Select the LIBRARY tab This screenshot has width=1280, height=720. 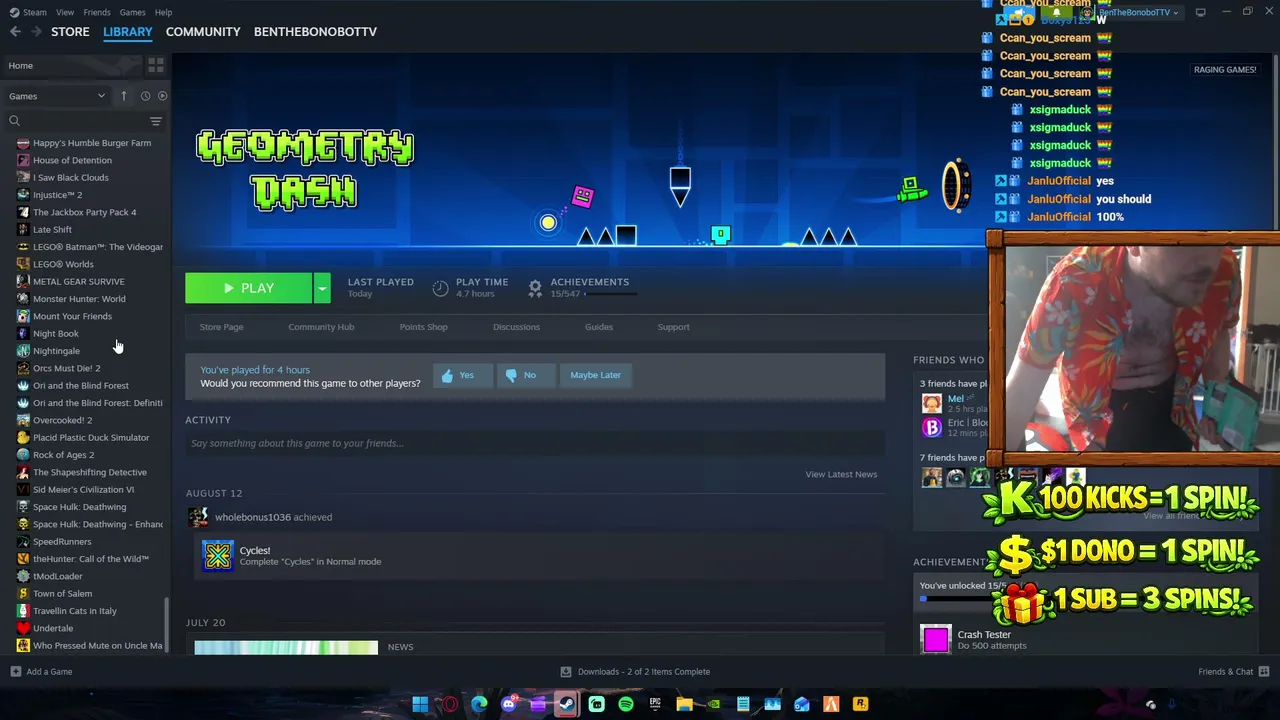pyautogui.click(x=128, y=32)
